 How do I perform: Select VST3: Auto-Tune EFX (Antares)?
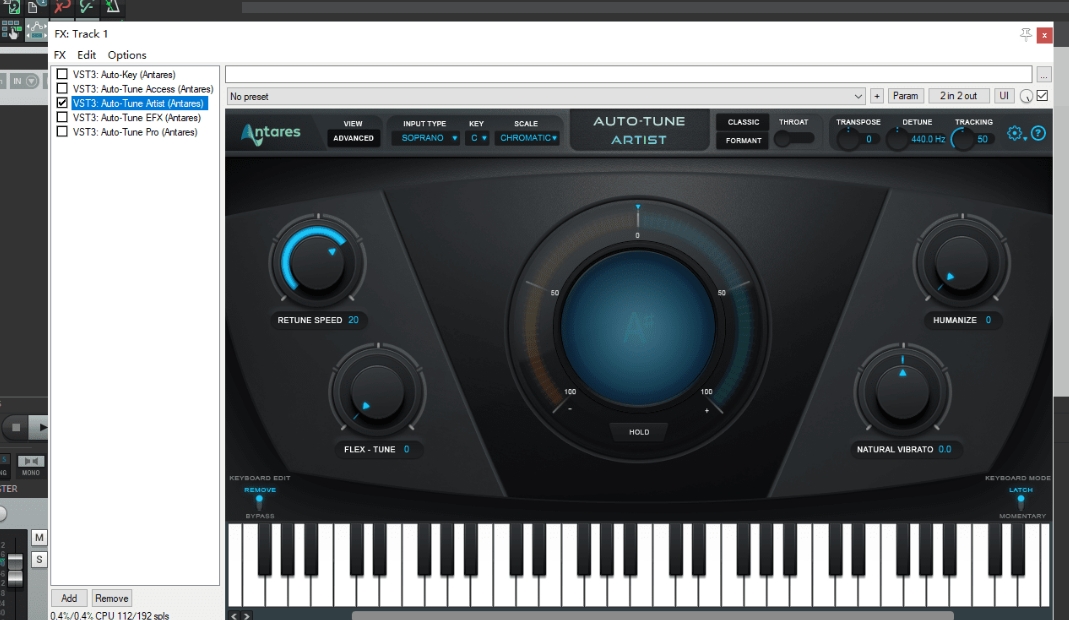136,117
